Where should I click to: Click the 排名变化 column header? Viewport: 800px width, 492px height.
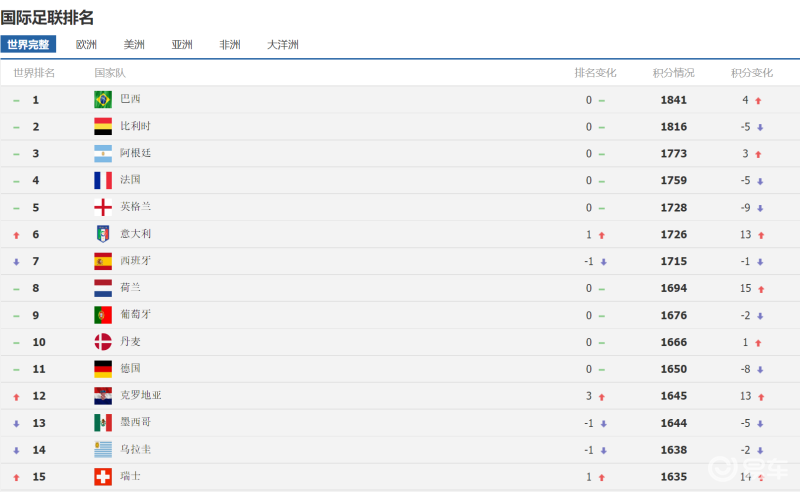[595, 73]
